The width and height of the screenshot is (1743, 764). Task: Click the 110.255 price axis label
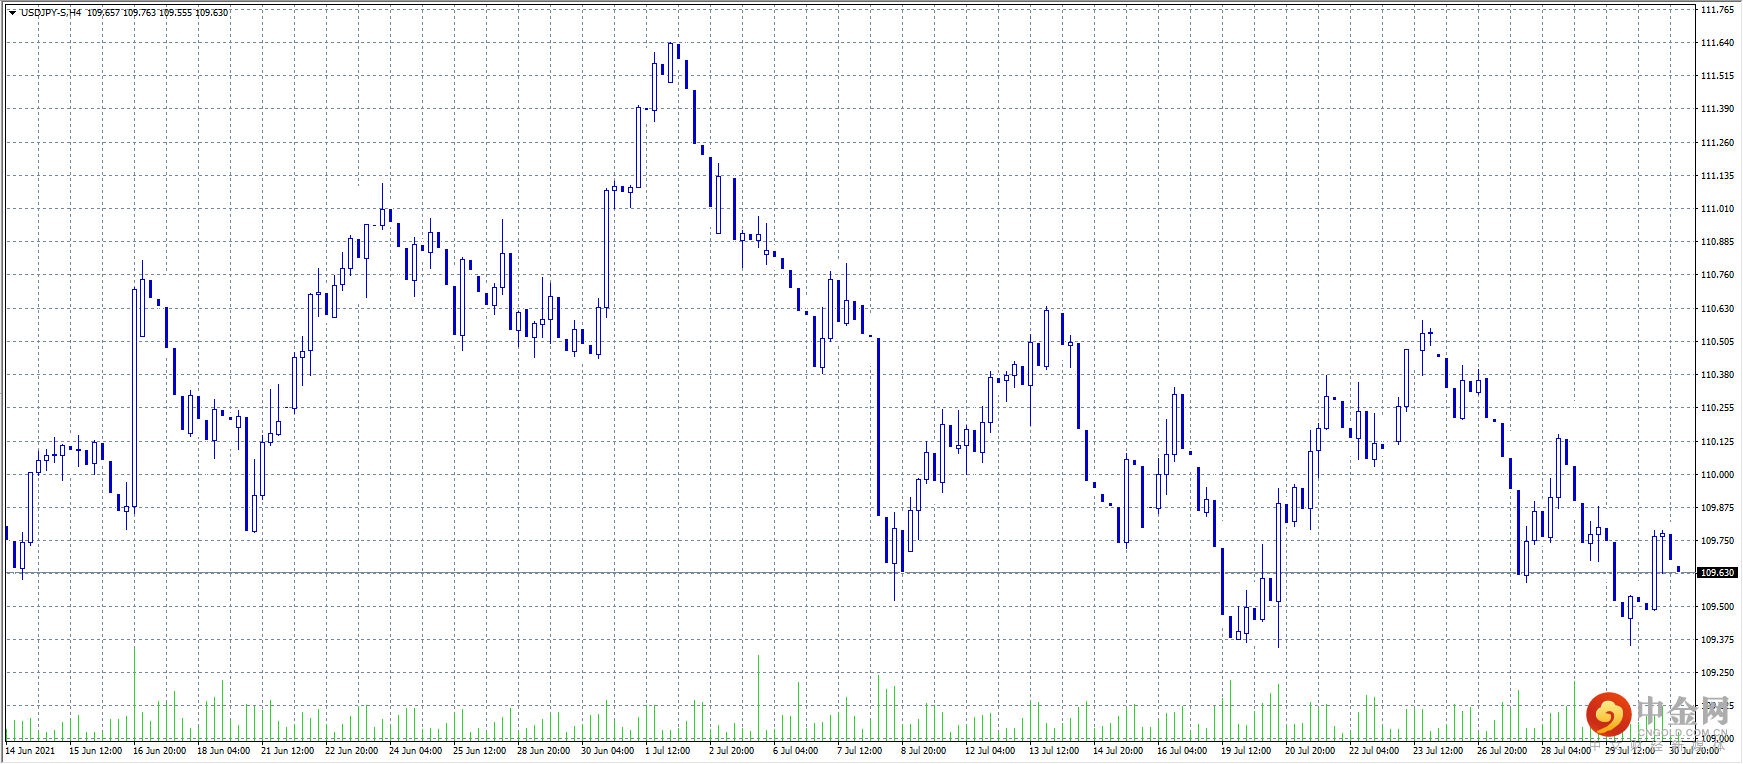1717,408
